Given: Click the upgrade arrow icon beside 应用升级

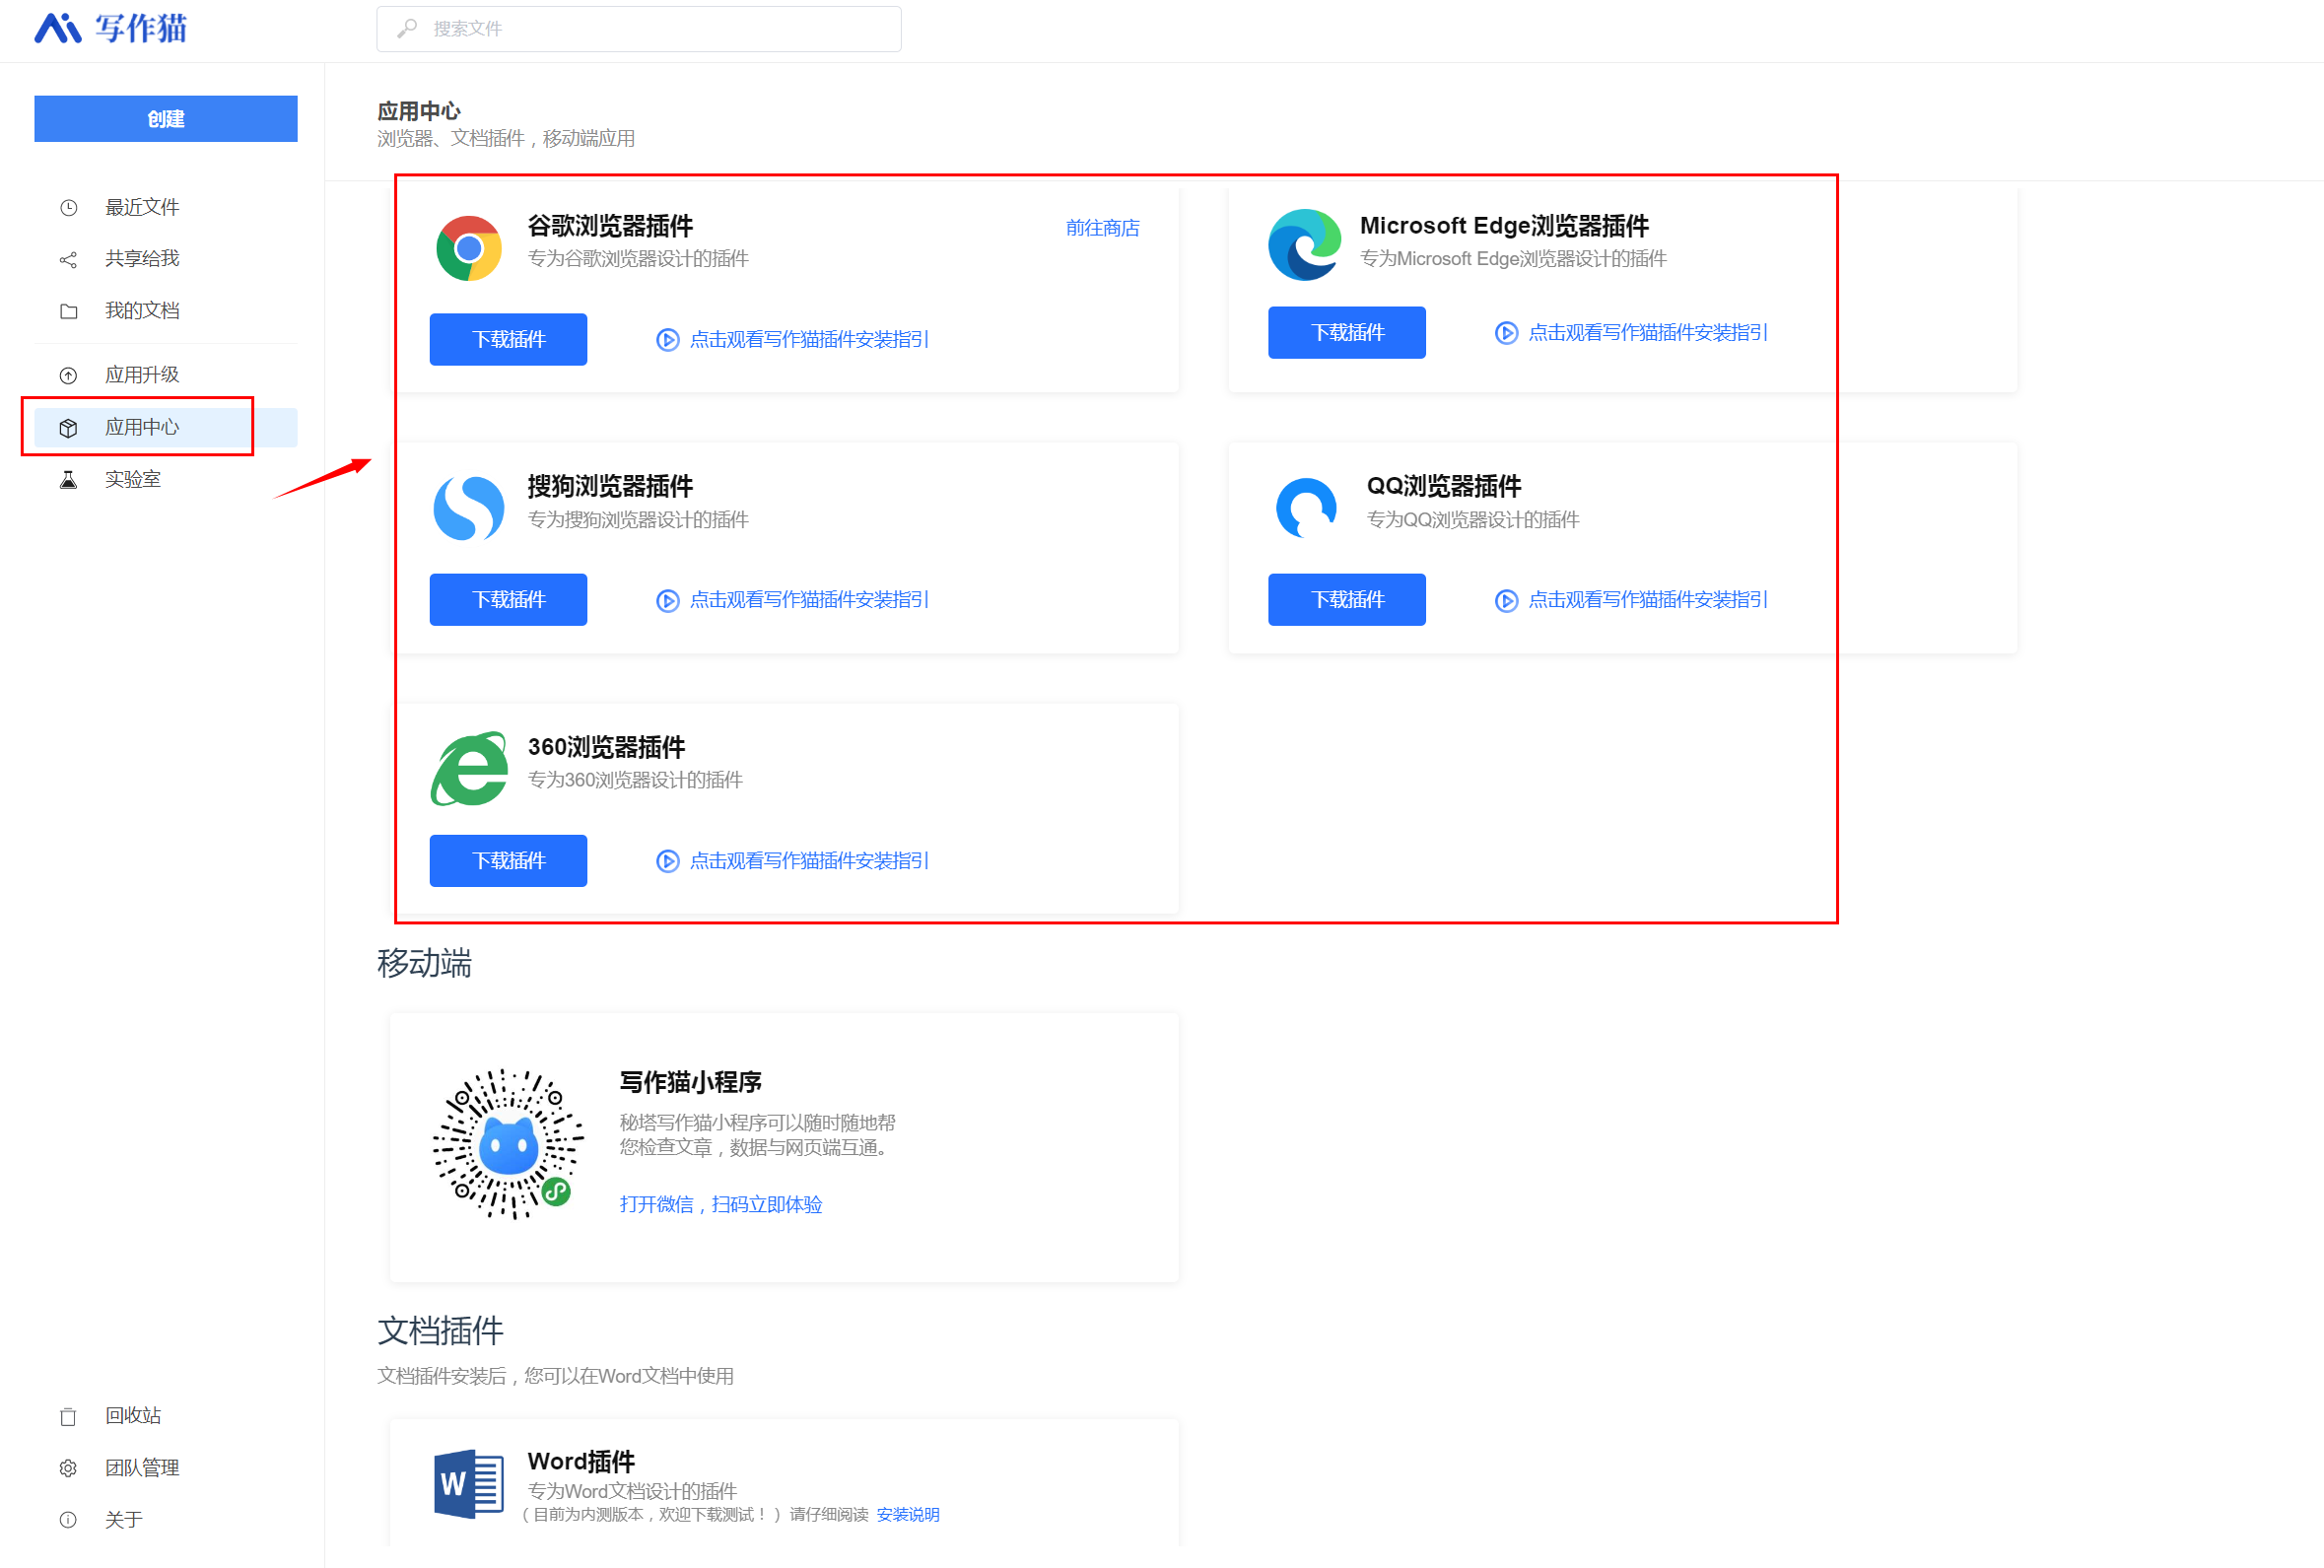Looking at the screenshot, I should click(x=68, y=376).
